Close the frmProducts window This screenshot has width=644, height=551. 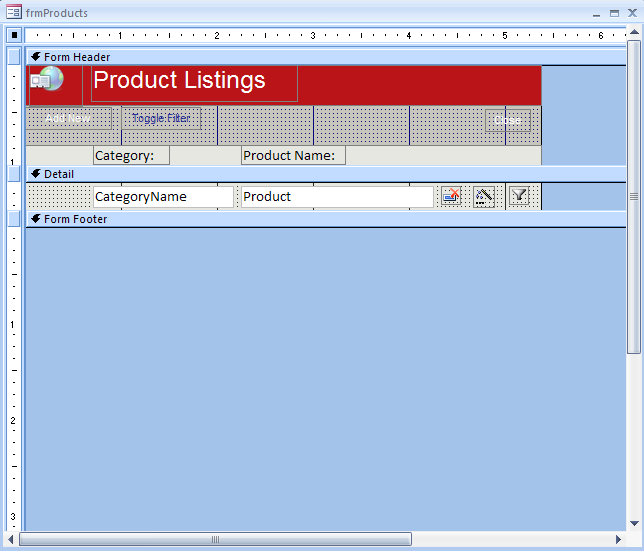632,13
